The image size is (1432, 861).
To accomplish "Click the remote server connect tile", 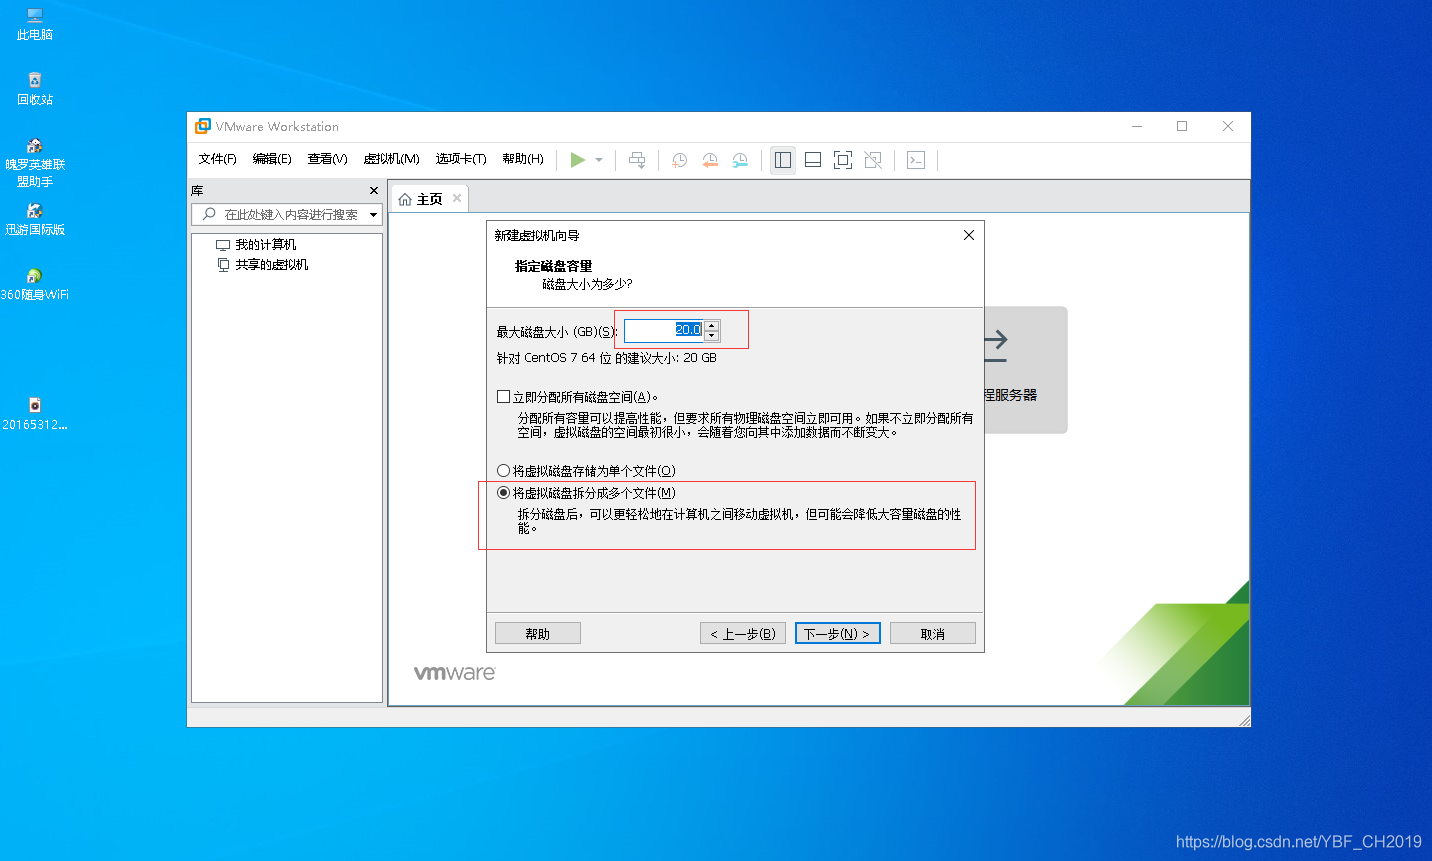I will [x=1026, y=370].
